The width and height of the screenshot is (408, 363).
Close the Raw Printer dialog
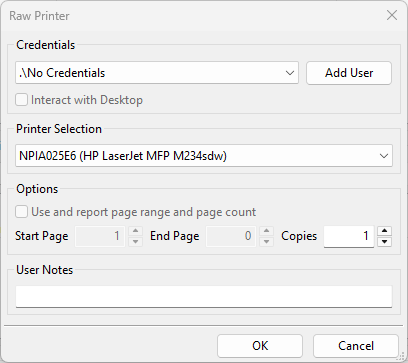pos(392,15)
